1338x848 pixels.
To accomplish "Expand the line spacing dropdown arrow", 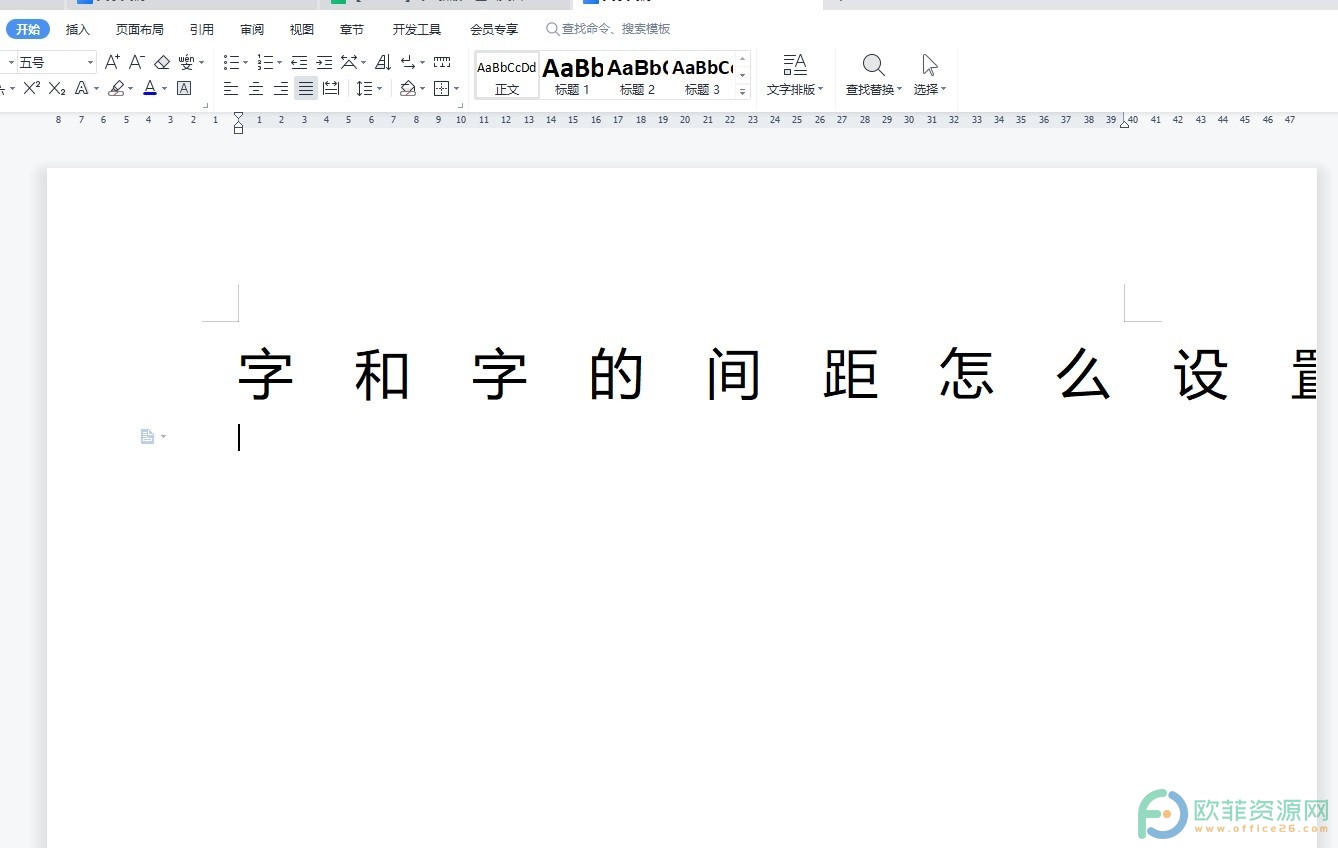I will (x=380, y=89).
